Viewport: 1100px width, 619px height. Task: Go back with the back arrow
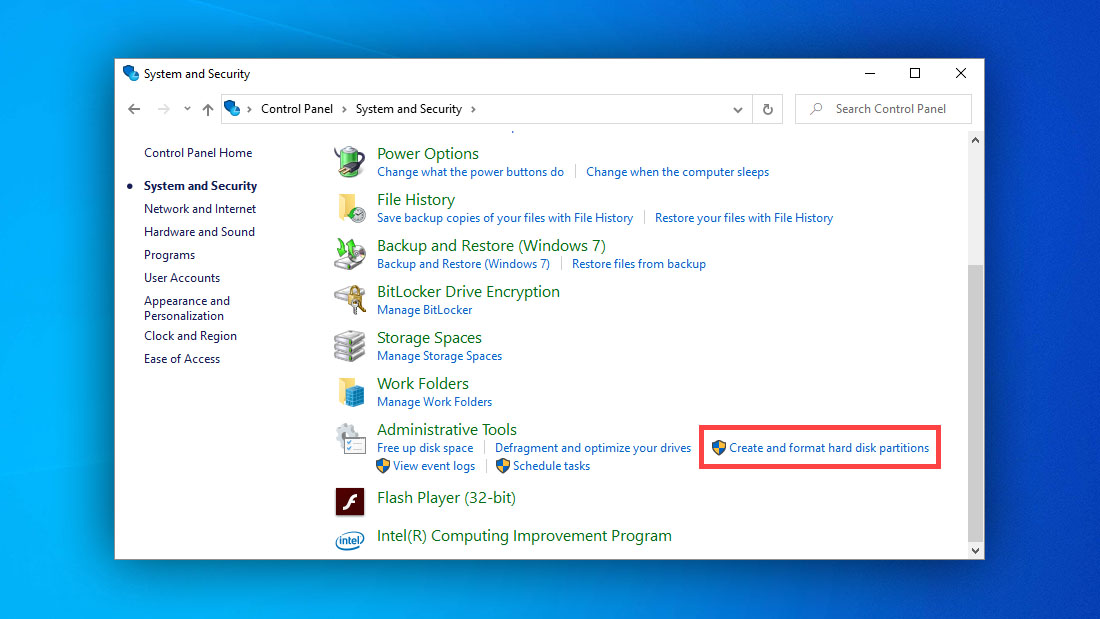(x=134, y=109)
